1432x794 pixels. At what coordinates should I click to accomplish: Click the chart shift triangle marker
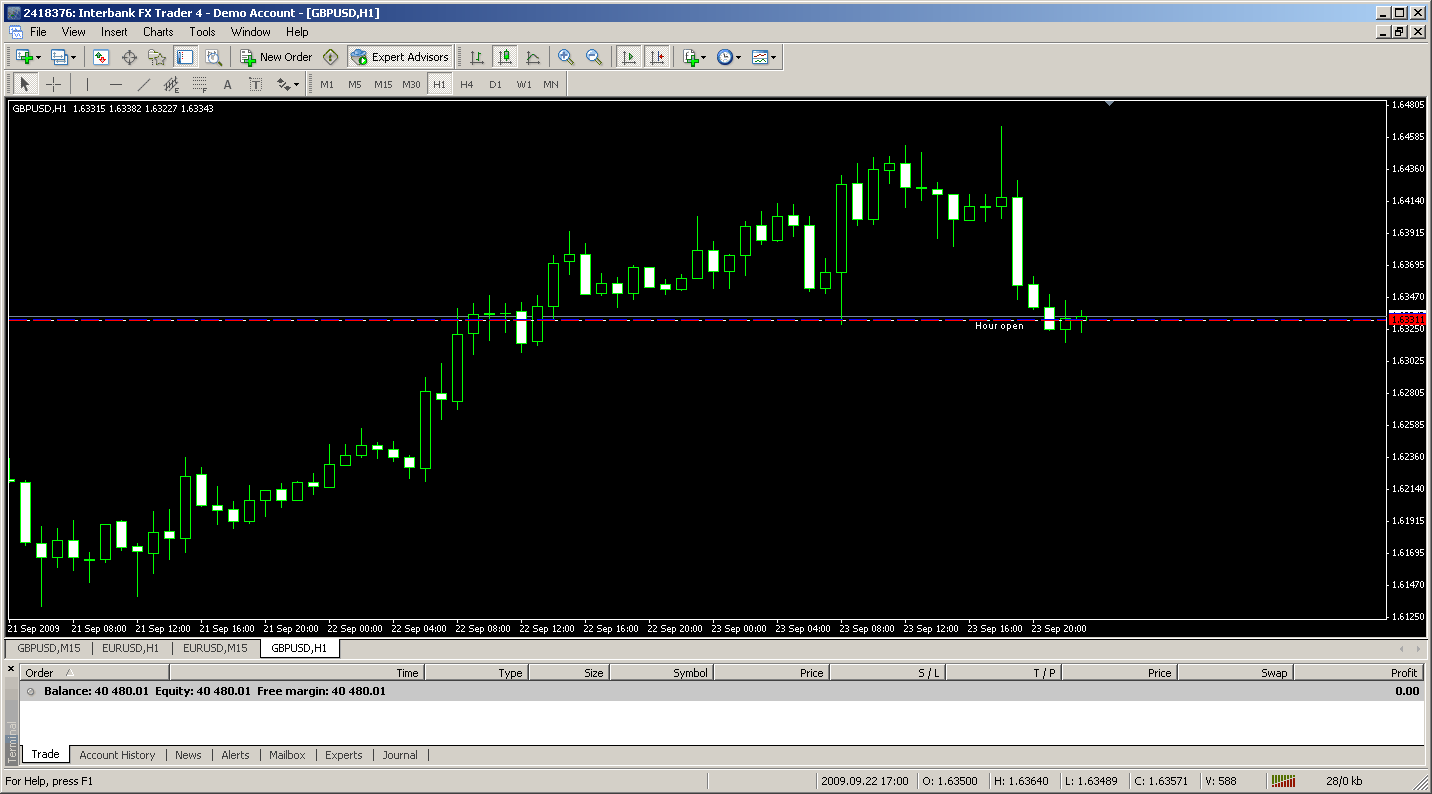click(1110, 103)
